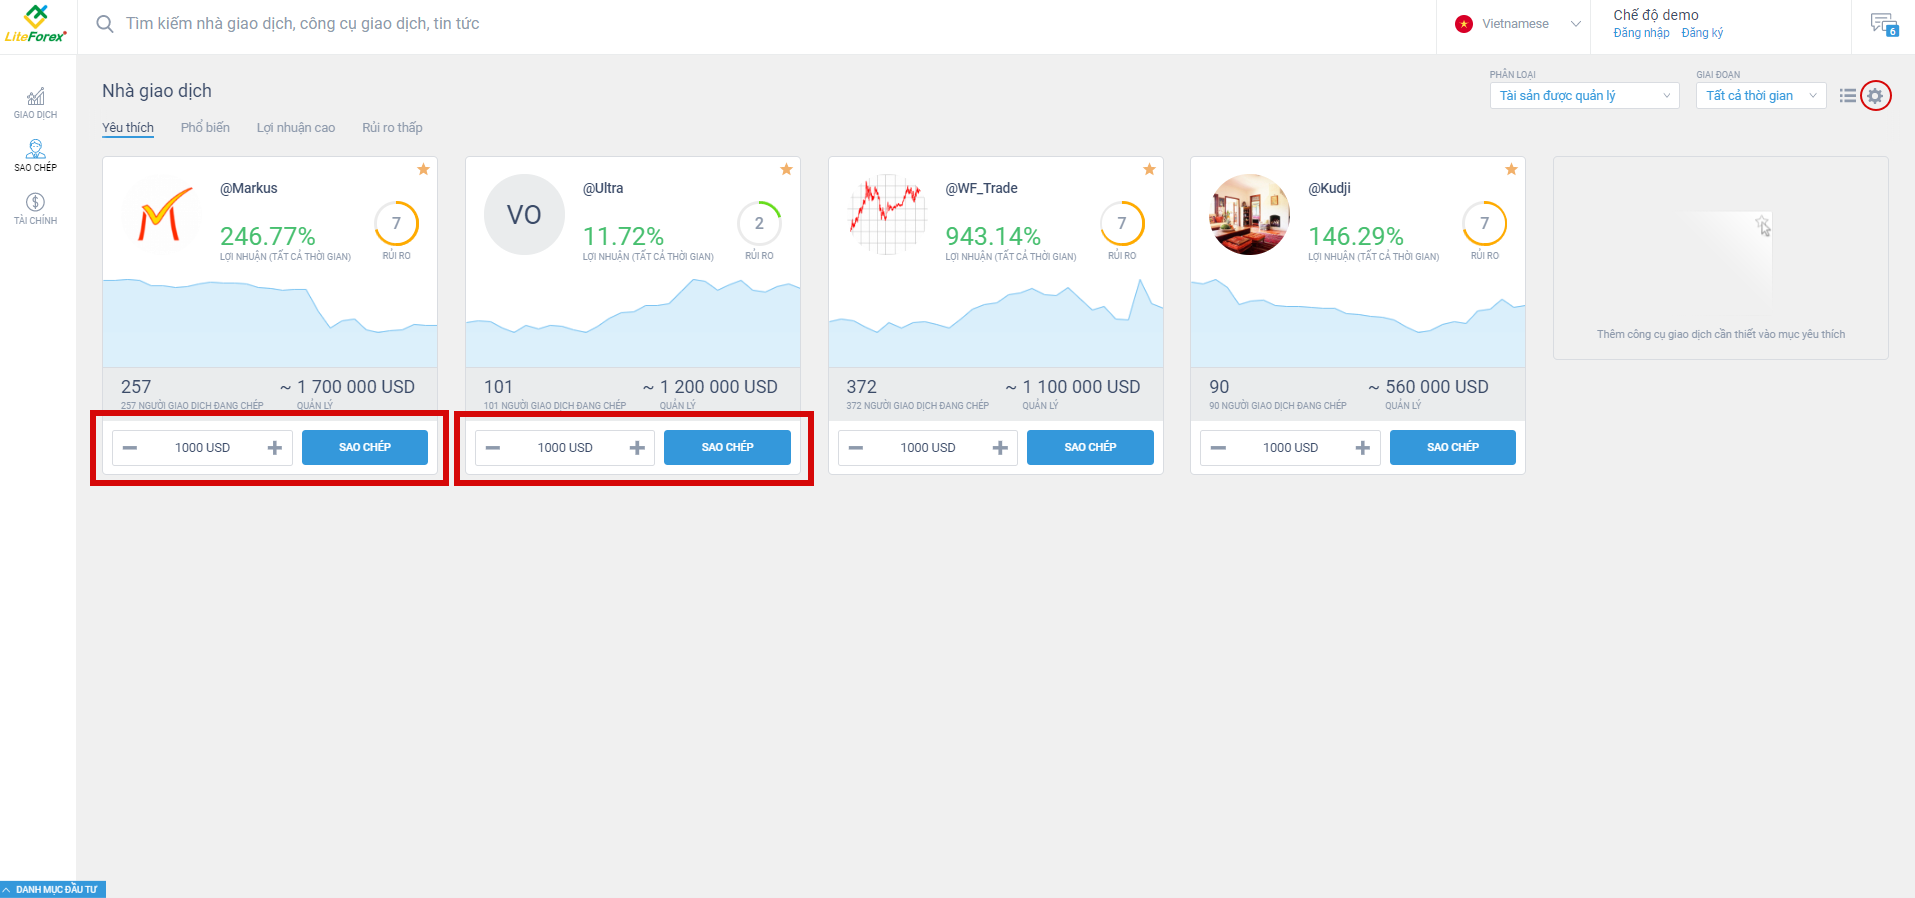The height and width of the screenshot is (898, 1915).
Task: Open the Vietnamese language dropdown
Action: pos(1518,24)
